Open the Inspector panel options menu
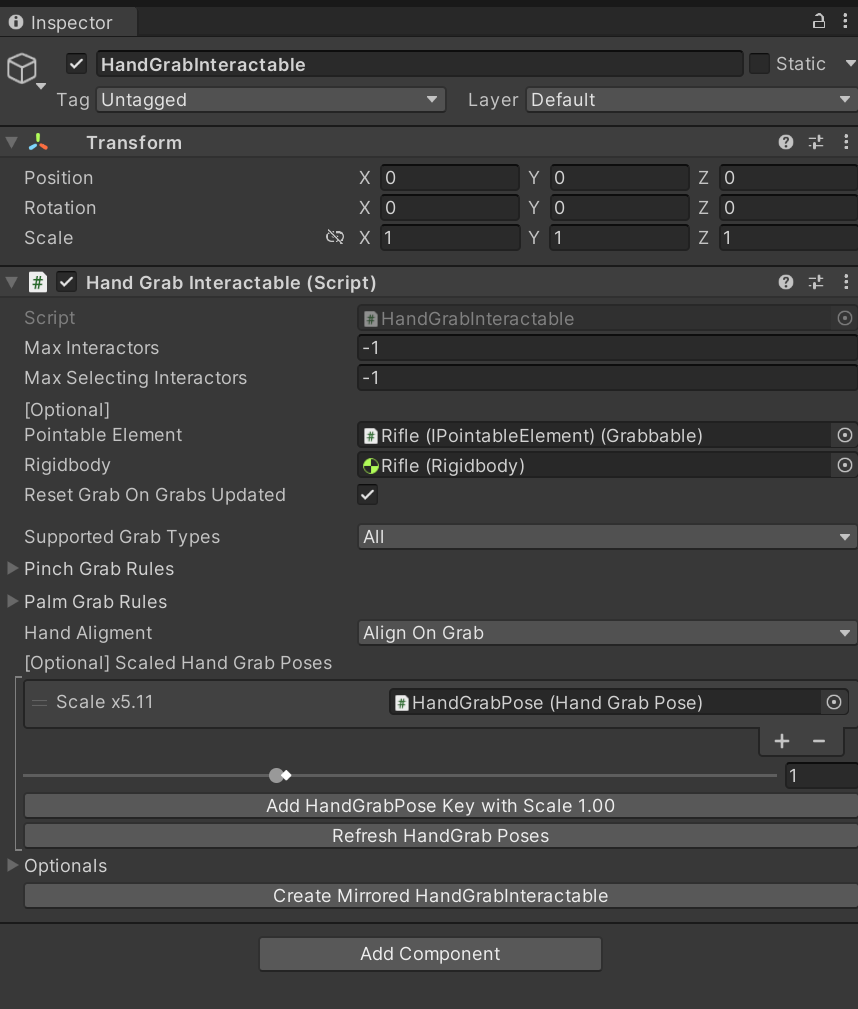Viewport: 858px width, 1009px height. [845, 21]
